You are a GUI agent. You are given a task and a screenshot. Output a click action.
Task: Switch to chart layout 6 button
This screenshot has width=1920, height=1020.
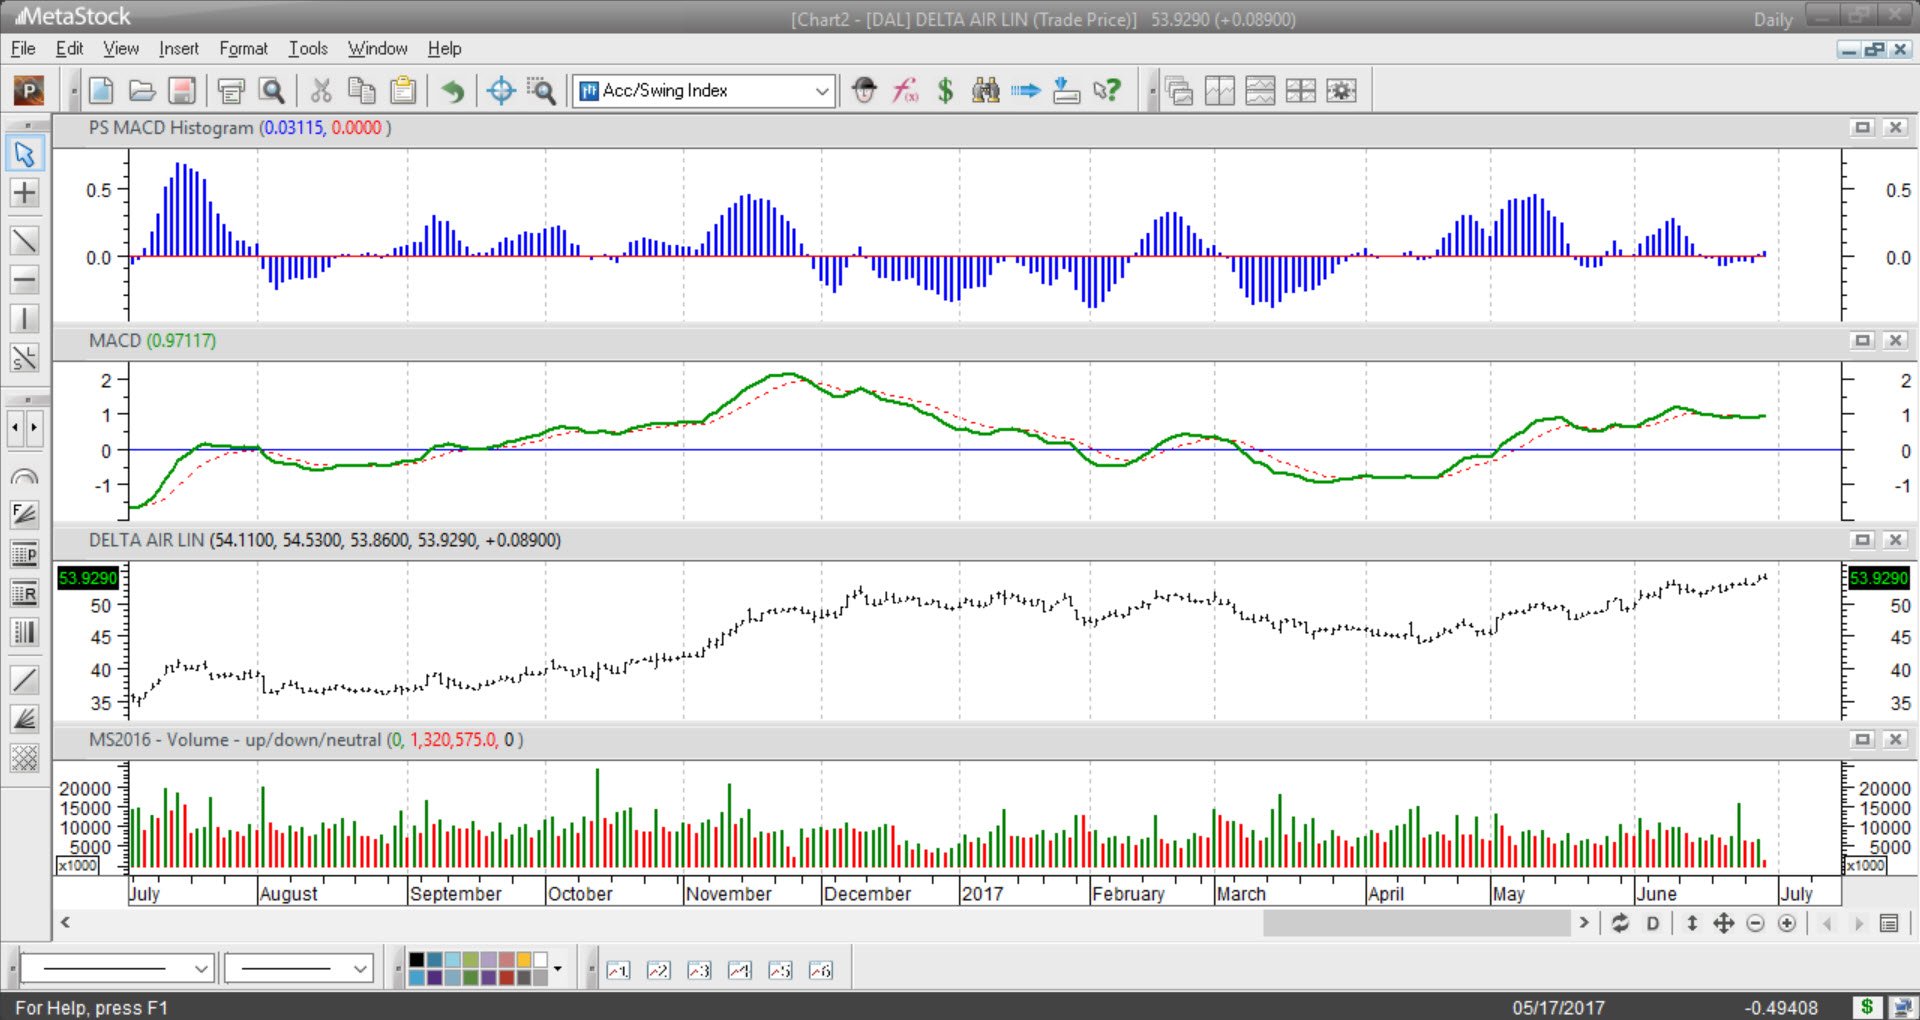820,969
